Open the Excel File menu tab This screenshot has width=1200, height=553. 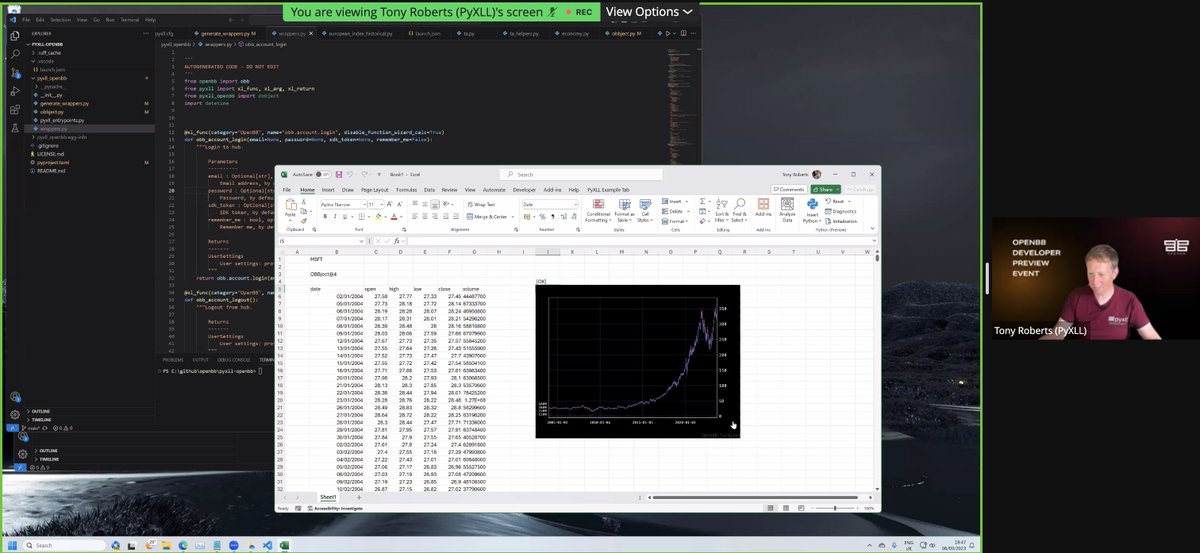(287, 189)
